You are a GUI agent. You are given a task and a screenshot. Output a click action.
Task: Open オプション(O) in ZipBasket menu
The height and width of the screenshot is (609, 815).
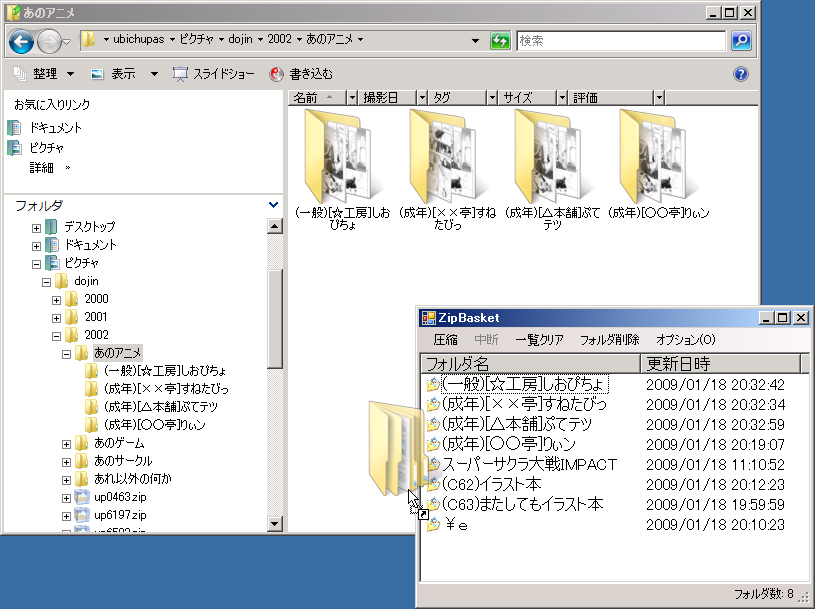click(685, 340)
